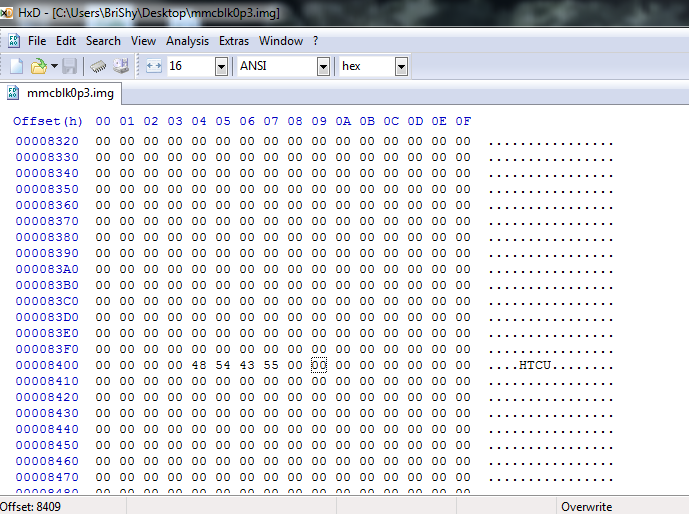The height and width of the screenshot is (514, 689).
Task: Click the Open disk icon
Action: (x=121, y=66)
